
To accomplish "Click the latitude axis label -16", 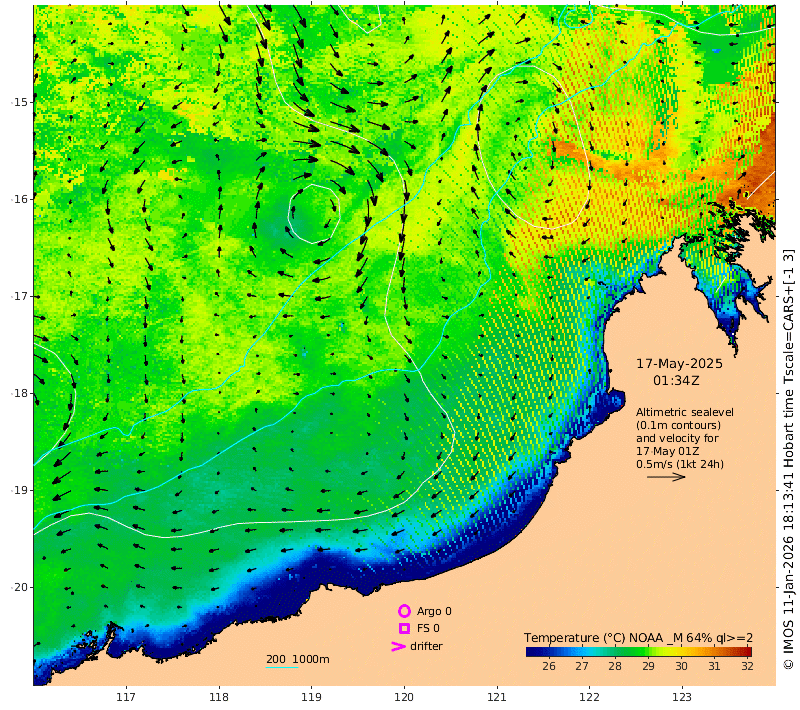I will (20, 199).
